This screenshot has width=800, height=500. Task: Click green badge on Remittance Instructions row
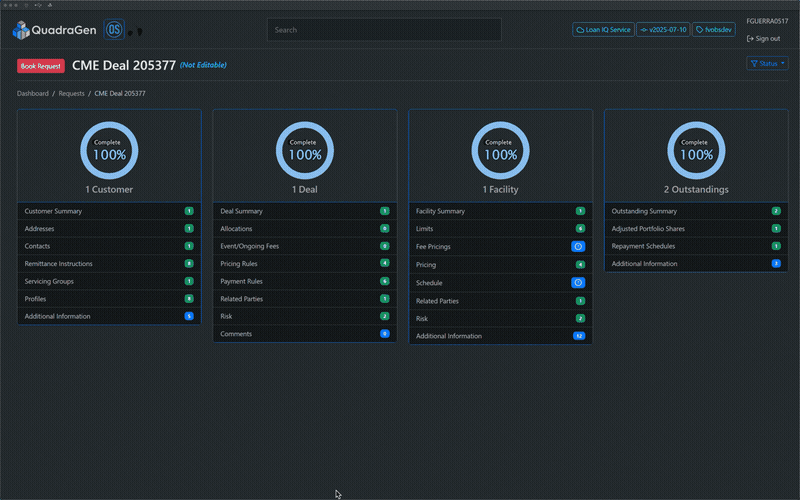[189, 264]
